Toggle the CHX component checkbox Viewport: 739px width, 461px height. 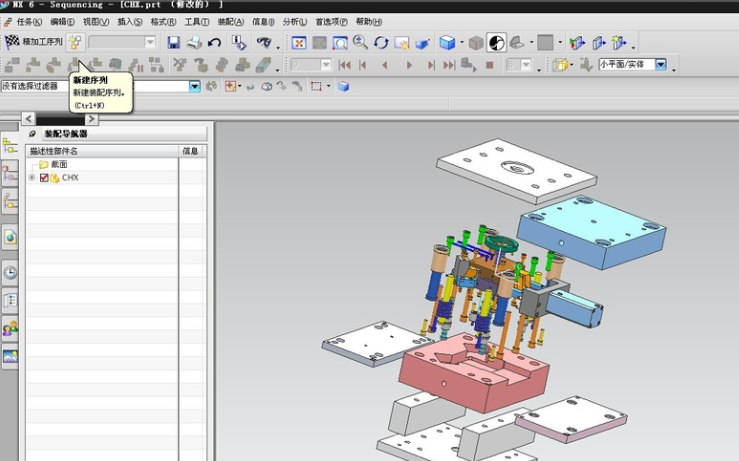click(44, 178)
